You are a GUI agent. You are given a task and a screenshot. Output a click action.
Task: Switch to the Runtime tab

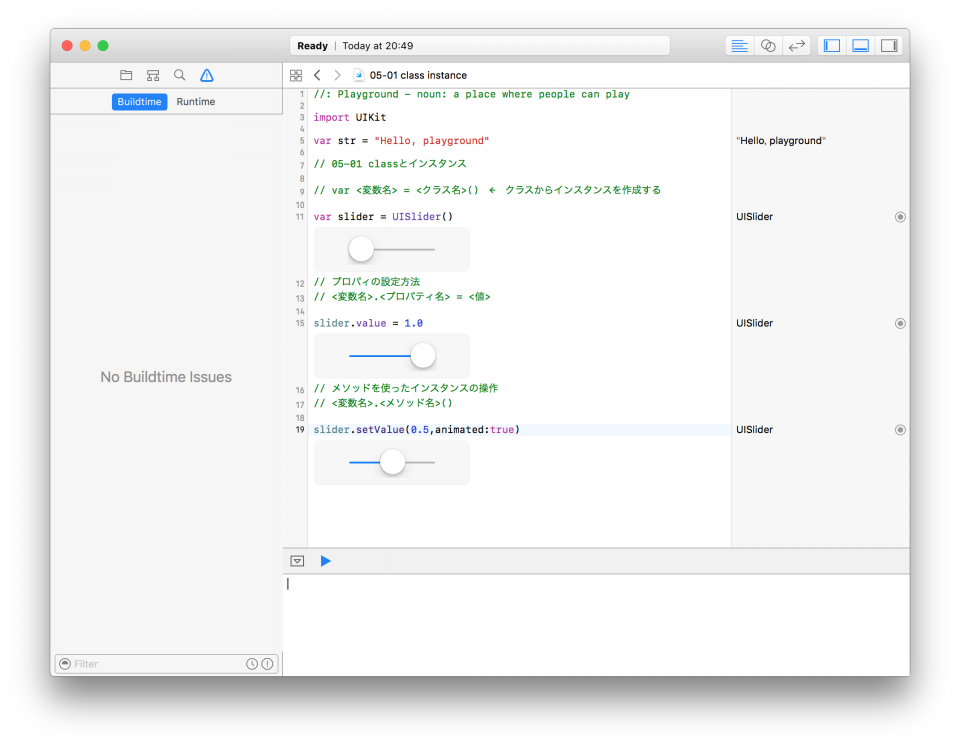(x=196, y=102)
